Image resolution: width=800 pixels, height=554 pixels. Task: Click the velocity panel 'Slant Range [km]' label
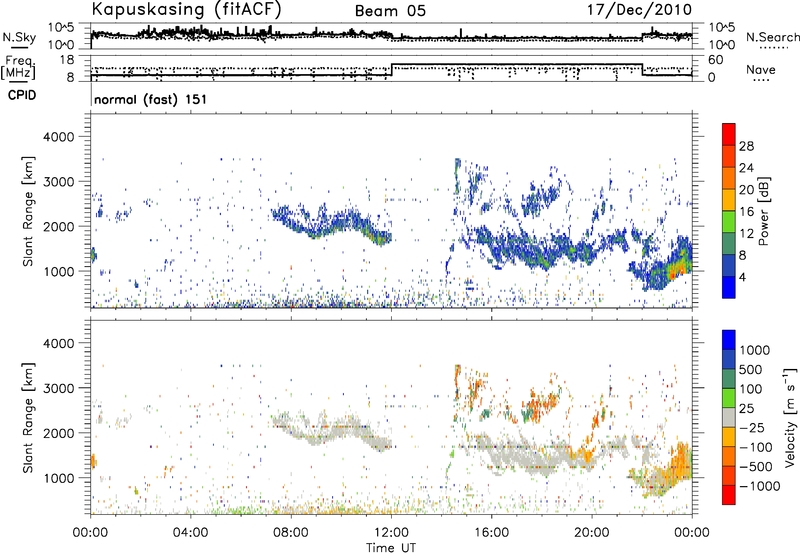point(28,417)
